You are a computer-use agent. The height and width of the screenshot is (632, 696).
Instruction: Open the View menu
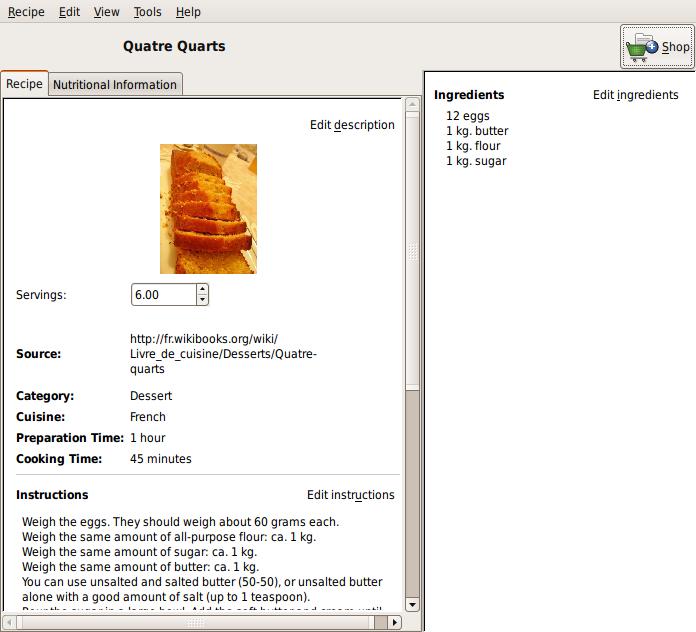pos(107,12)
